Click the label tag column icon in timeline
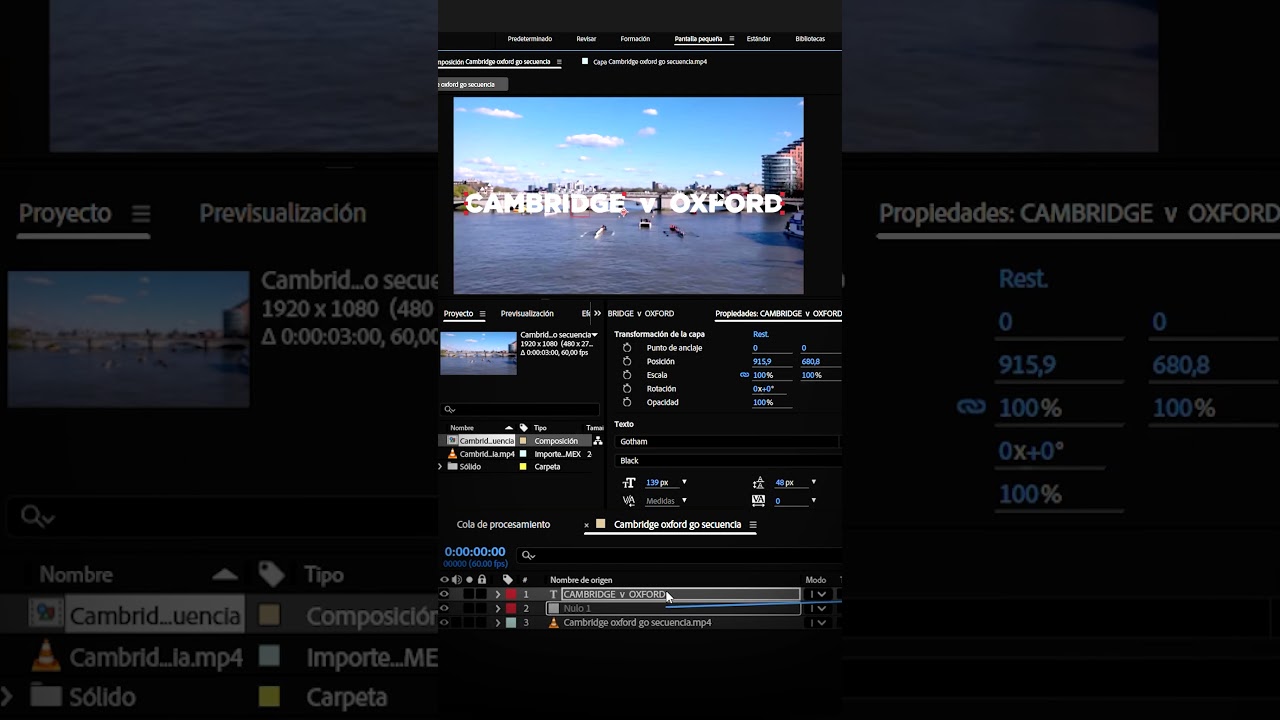 click(508, 580)
